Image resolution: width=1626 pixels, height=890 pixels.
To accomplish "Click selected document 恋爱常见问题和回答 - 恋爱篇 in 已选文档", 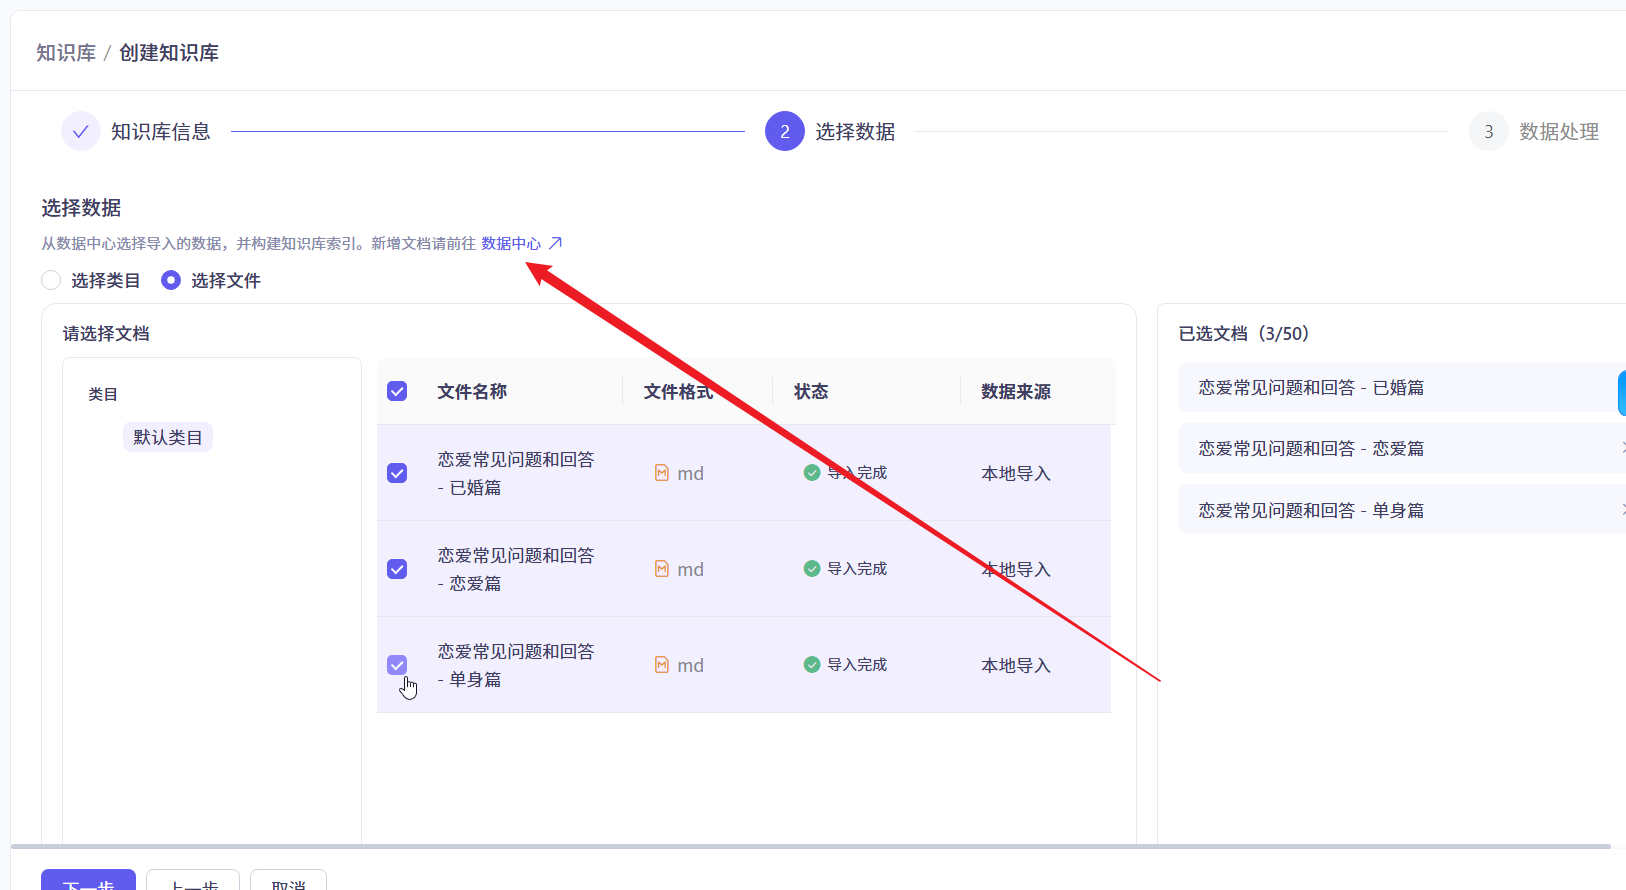I will click(1311, 448).
